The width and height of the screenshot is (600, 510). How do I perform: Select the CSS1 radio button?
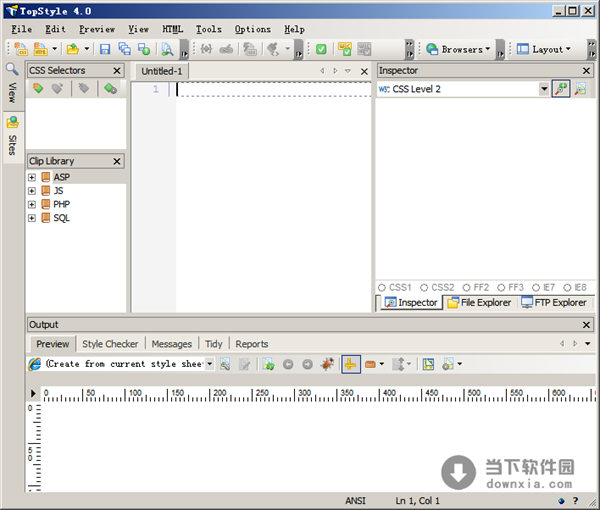[x=382, y=287]
